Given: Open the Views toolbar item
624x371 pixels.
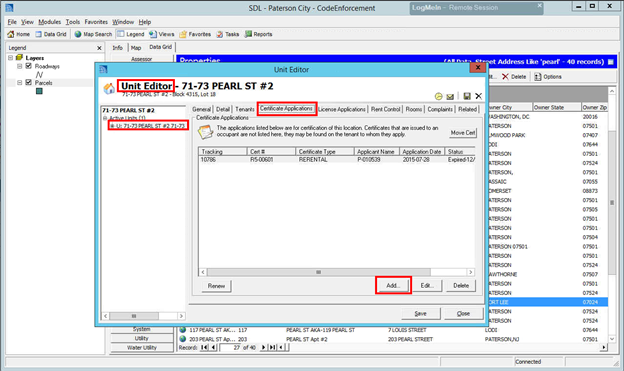Looking at the screenshot, I should pos(162,34).
